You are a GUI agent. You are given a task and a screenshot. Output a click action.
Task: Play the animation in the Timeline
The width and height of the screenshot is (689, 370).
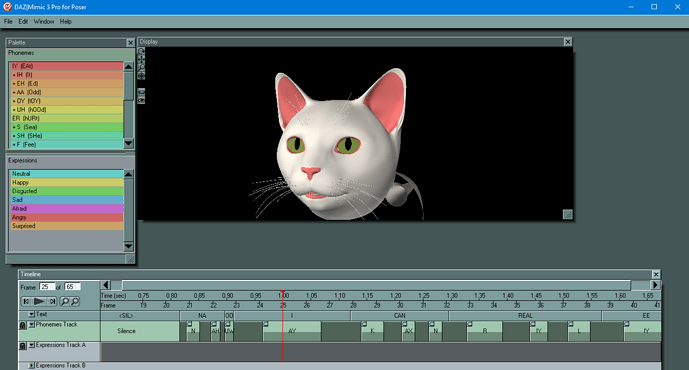click(40, 301)
